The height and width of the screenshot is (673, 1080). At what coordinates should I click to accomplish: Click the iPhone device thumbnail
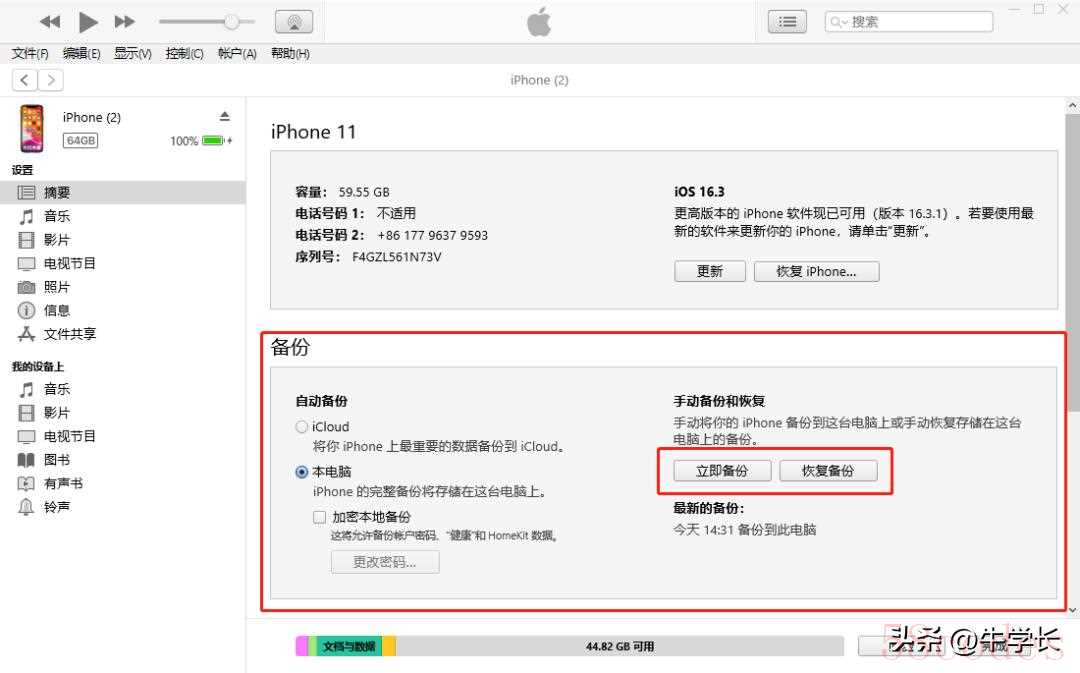tap(32, 129)
